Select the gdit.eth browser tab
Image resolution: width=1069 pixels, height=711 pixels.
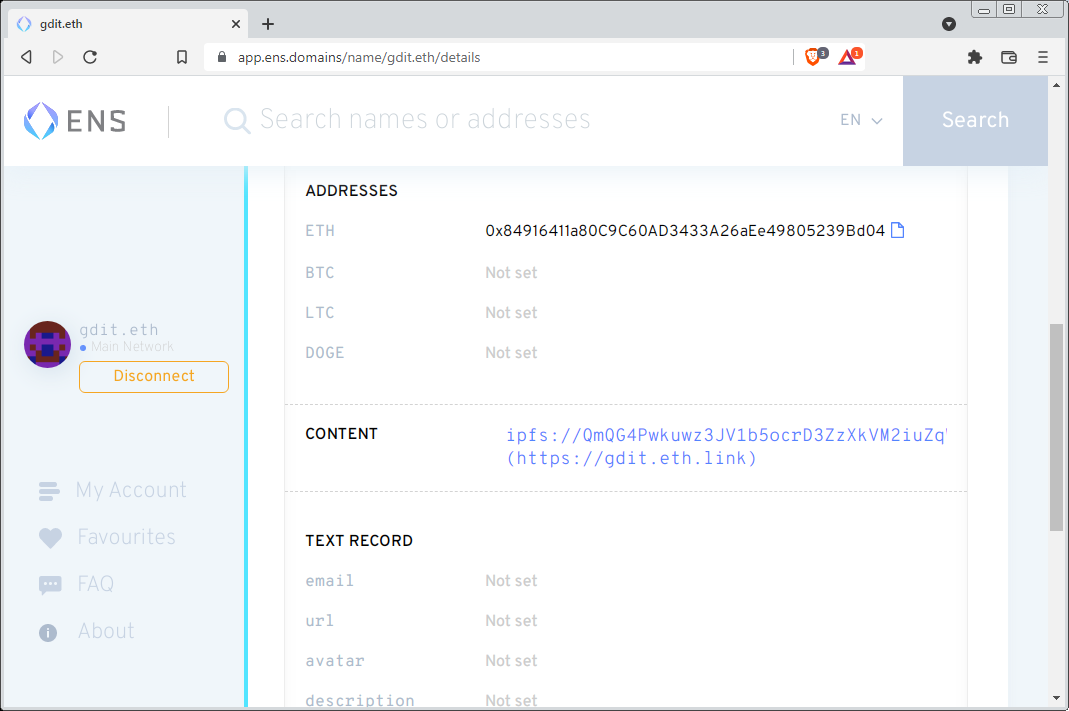coord(129,24)
